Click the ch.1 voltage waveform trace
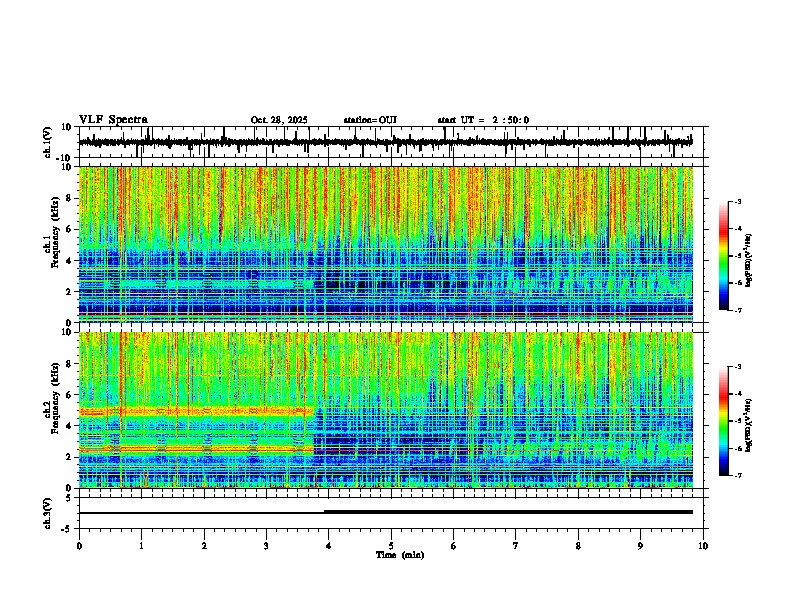This screenshot has height=612, width=792. tap(385, 142)
